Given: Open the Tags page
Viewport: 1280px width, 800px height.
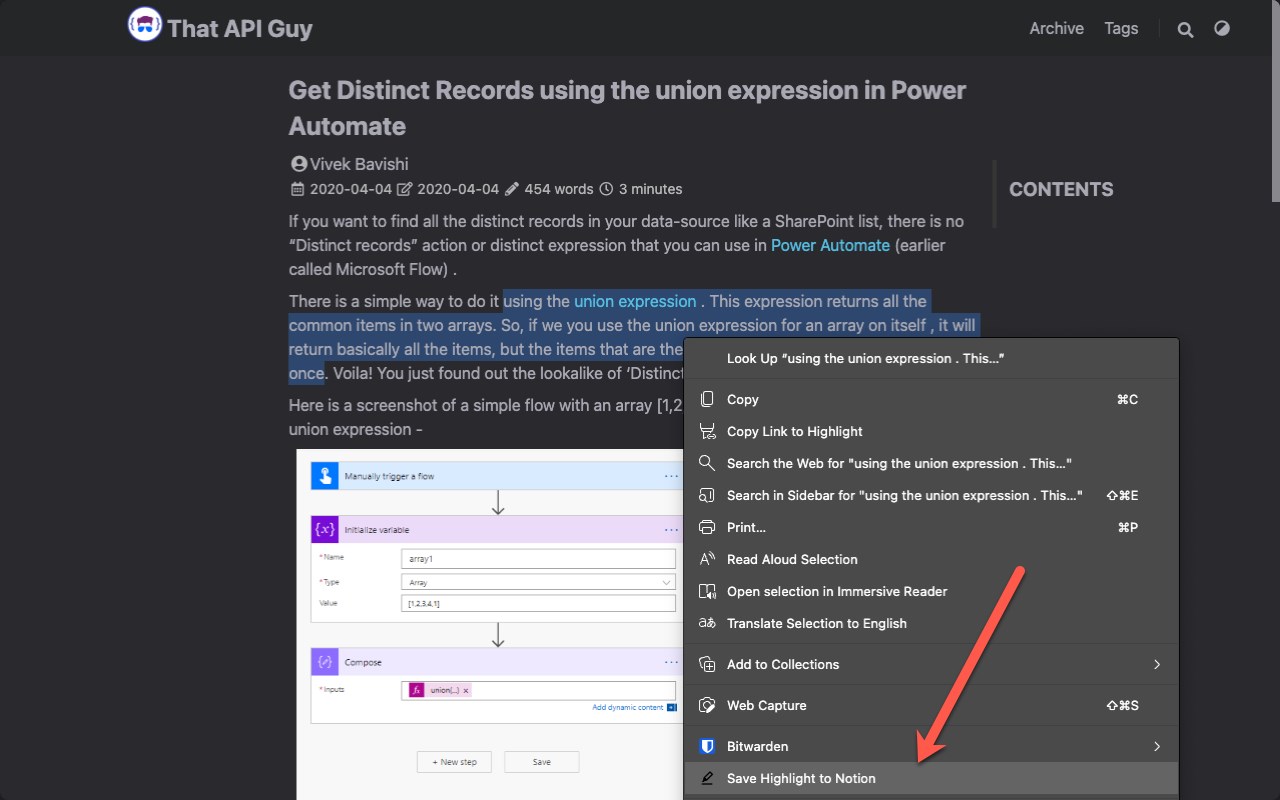Looking at the screenshot, I should pos(1121,28).
